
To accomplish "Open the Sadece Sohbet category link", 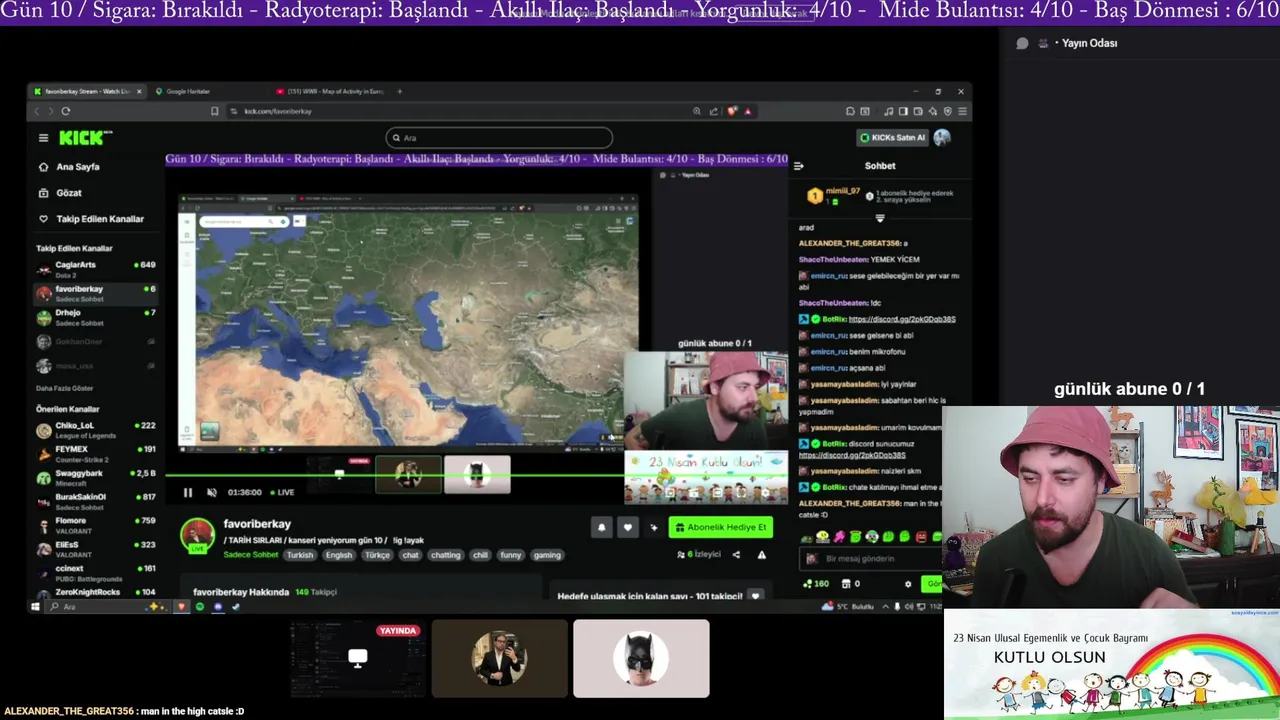I will [250, 555].
